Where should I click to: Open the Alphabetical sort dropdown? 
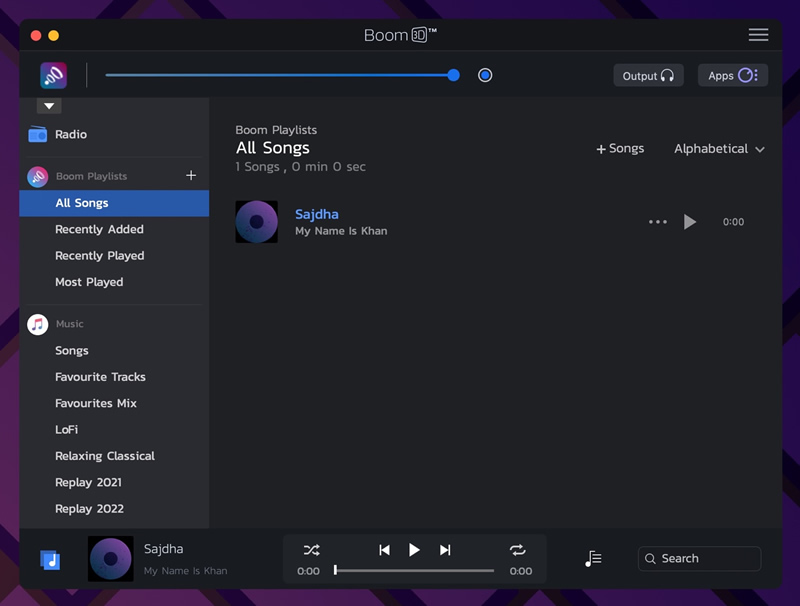point(719,149)
